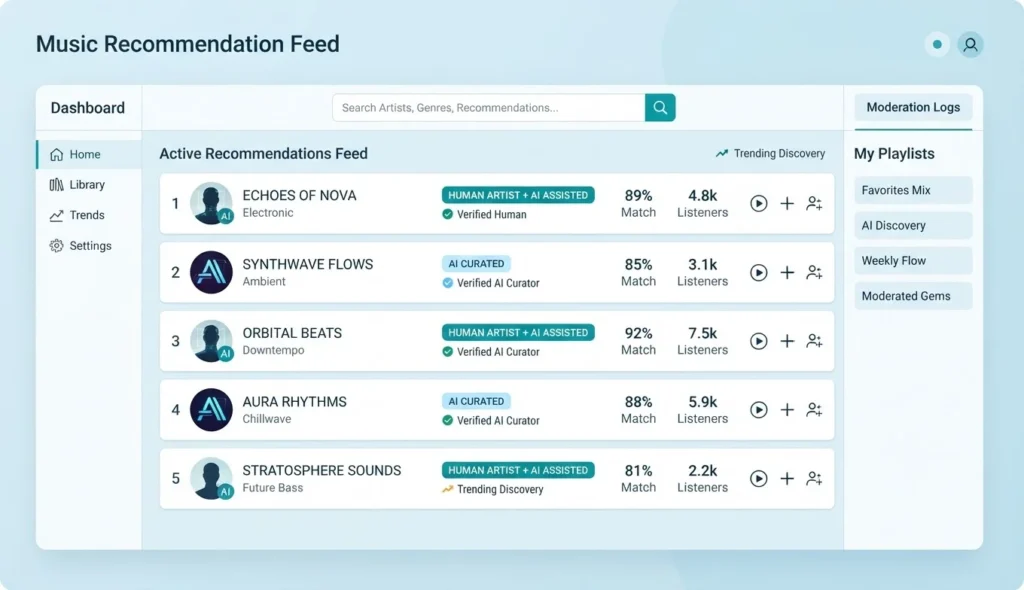The width and height of the screenshot is (1024, 590).
Task: Follow the Stratosphere Sounds artist
Action: click(814, 478)
